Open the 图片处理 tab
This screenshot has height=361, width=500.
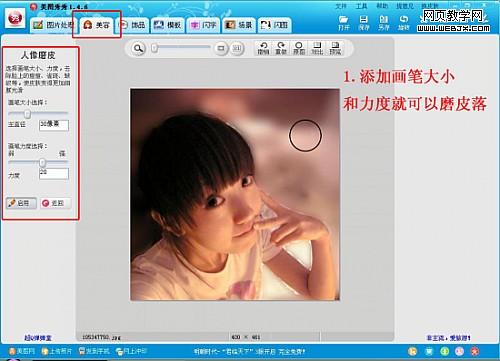click(x=53, y=25)
